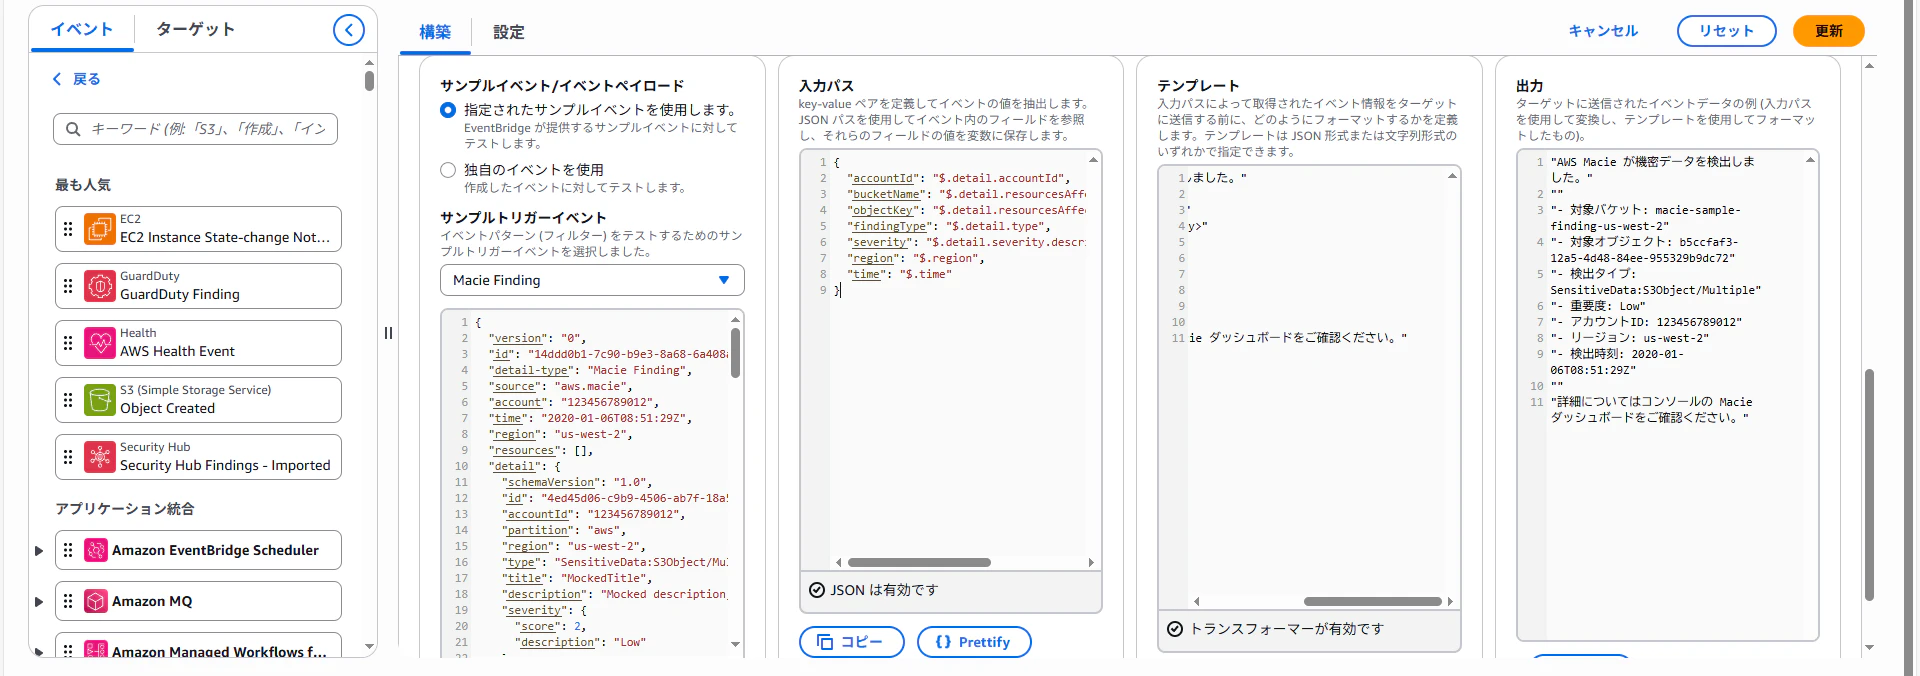Click the Amazon MQ service icon
1920x676 pixels.
(96, 601)
